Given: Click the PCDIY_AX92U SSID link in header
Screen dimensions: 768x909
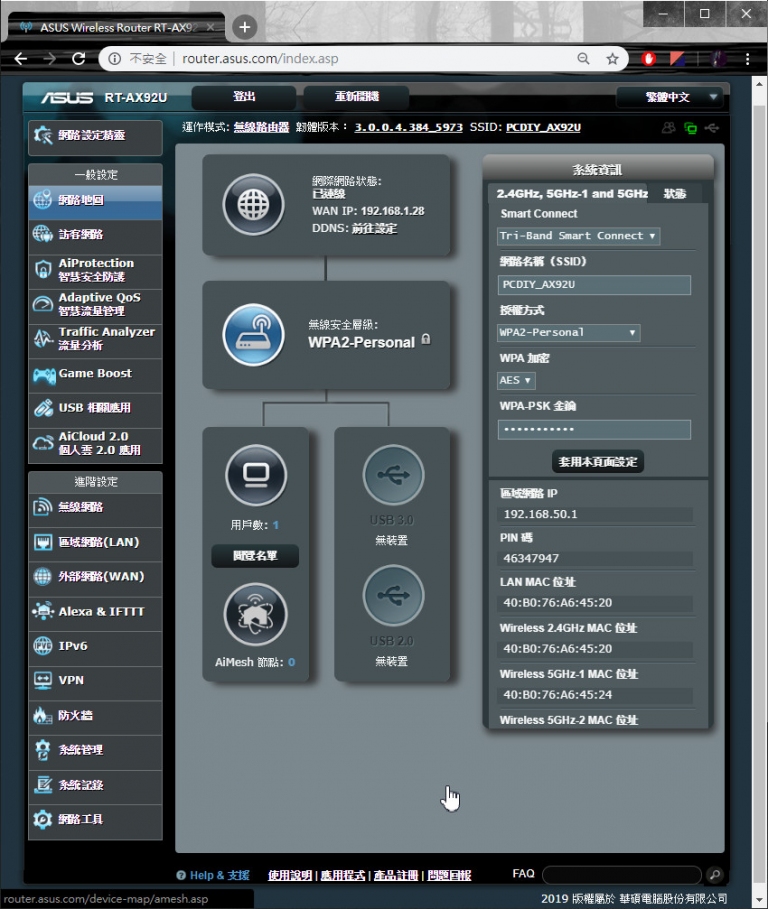Looking at the screenshot, I should click(x=543, y=127).
